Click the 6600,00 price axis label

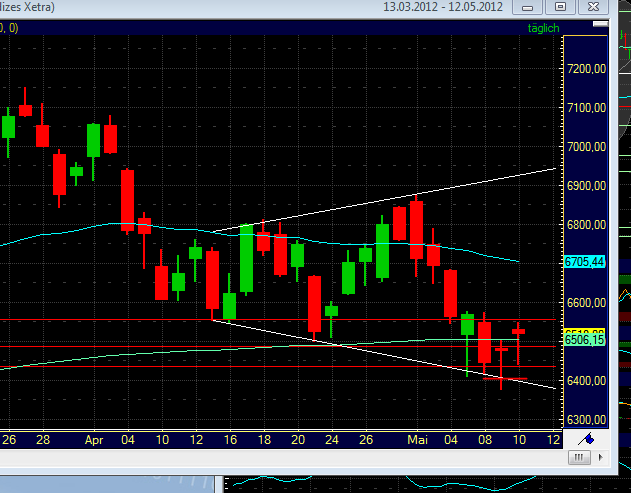click(586, 303)
